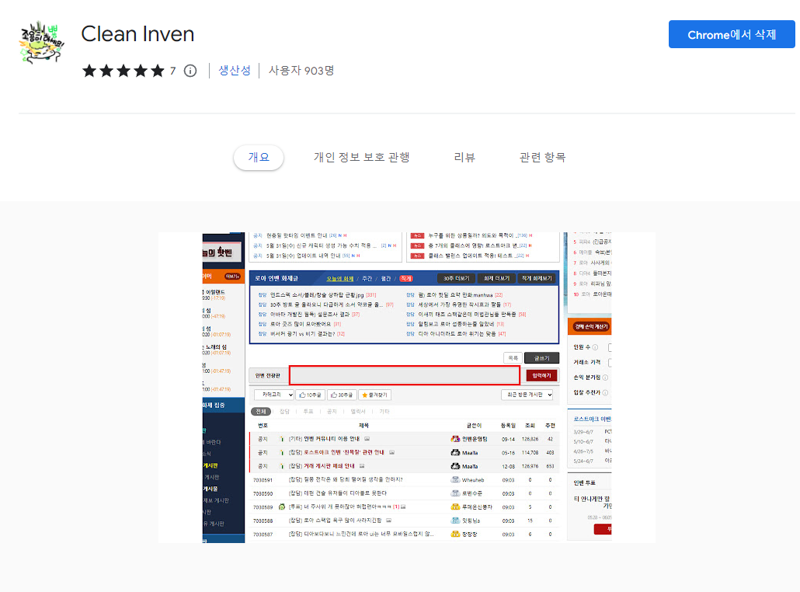The height and width of the screenshot is (592, 800).
Task: Open the 생산성 category link
Action: point(235,70)
